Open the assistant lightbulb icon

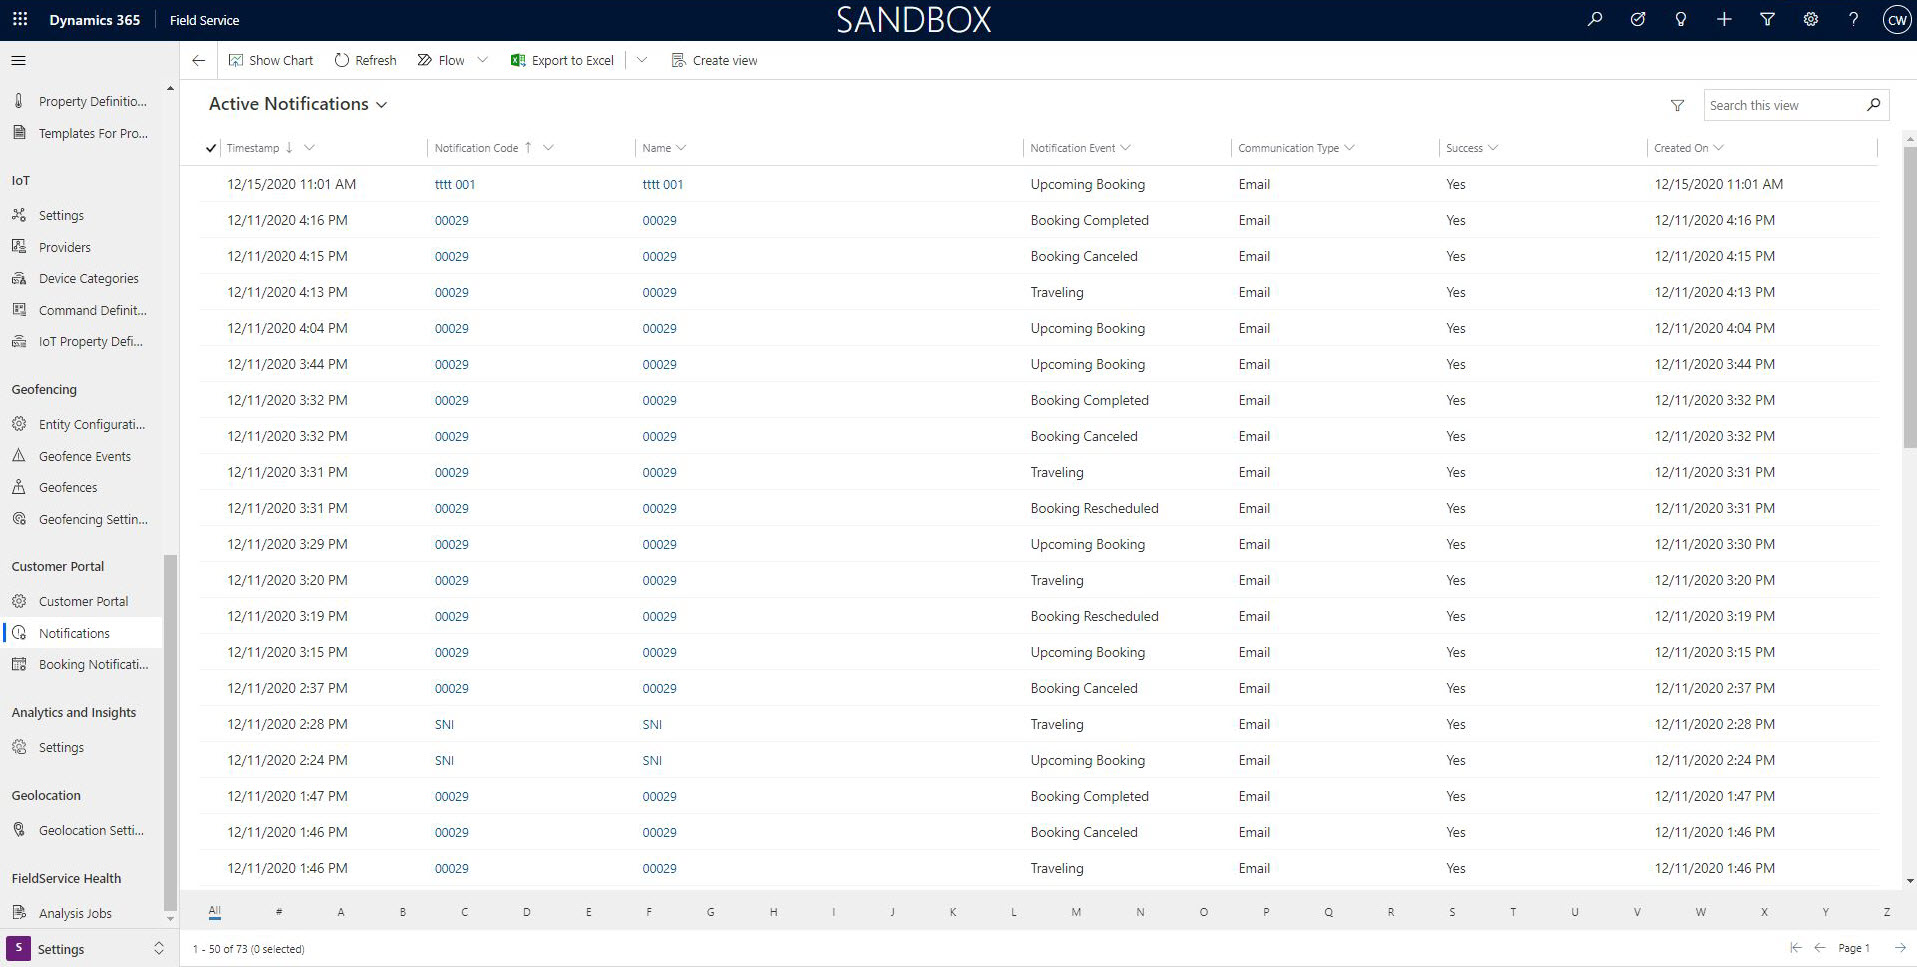1681,19
